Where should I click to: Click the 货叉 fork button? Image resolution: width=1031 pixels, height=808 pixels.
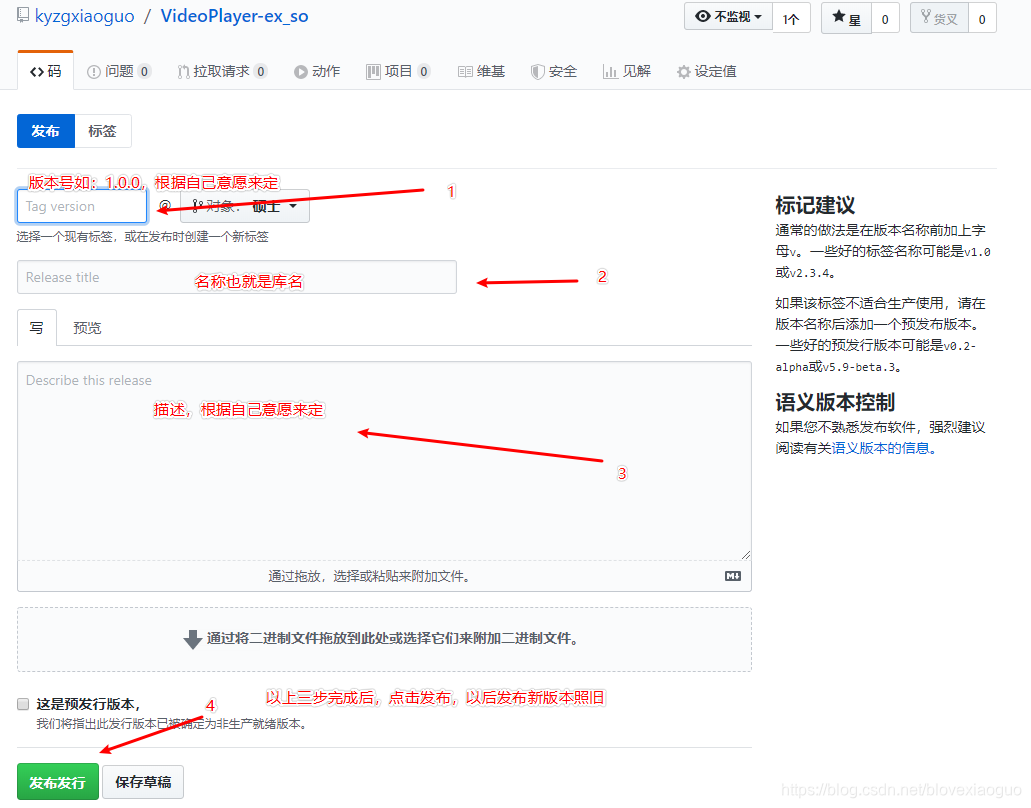pos(939,18)
